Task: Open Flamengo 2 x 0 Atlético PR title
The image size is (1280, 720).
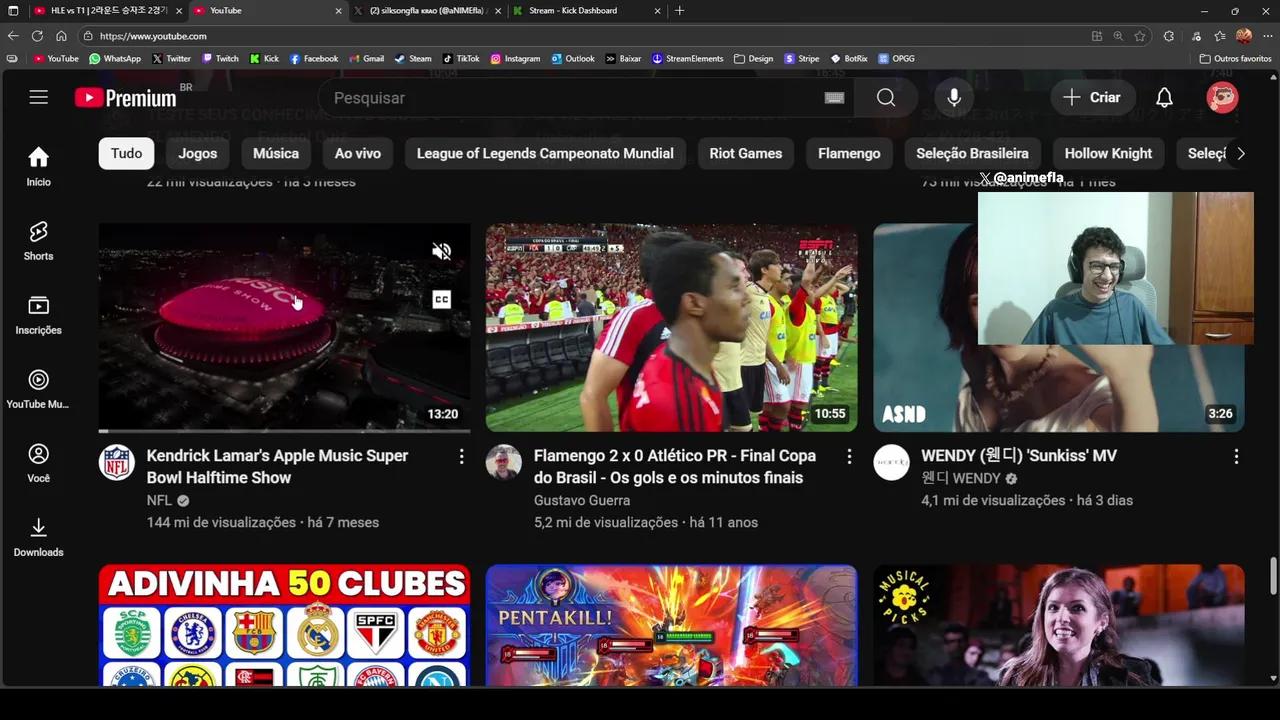Action: pyautogui.click(x=675, y=466)
